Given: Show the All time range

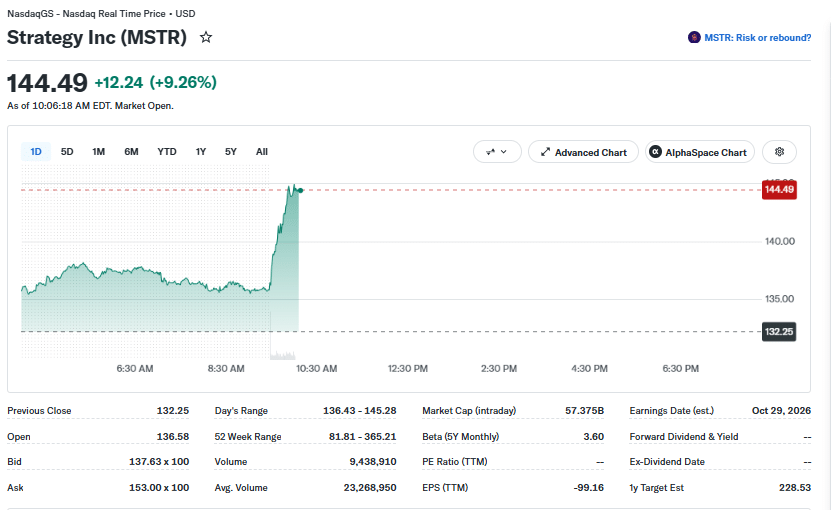Looking at the screenshot, I should pyautogui.click(x=262, y=152).
